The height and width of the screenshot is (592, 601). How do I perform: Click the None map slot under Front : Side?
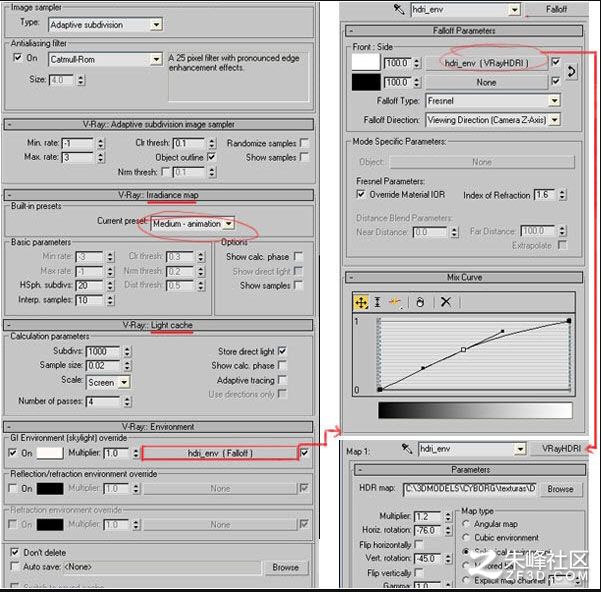[x=486, y=82]
